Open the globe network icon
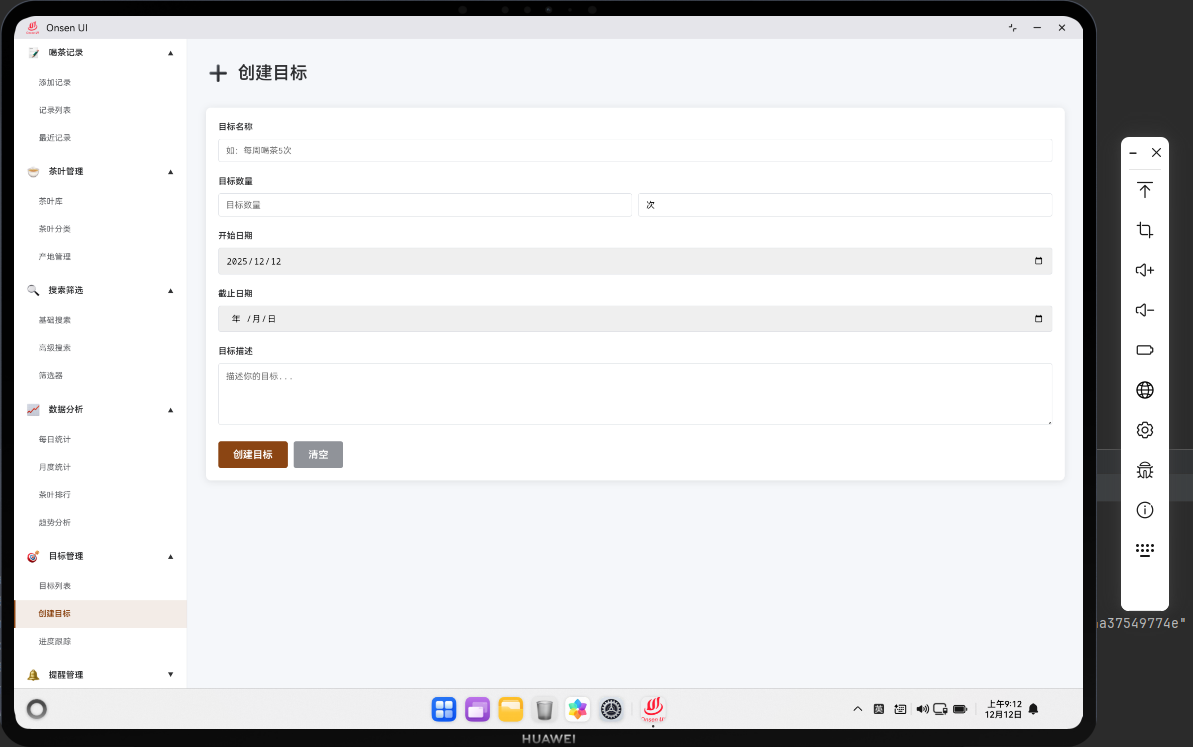This screenshot has height=747, width=1193. 1145,390
